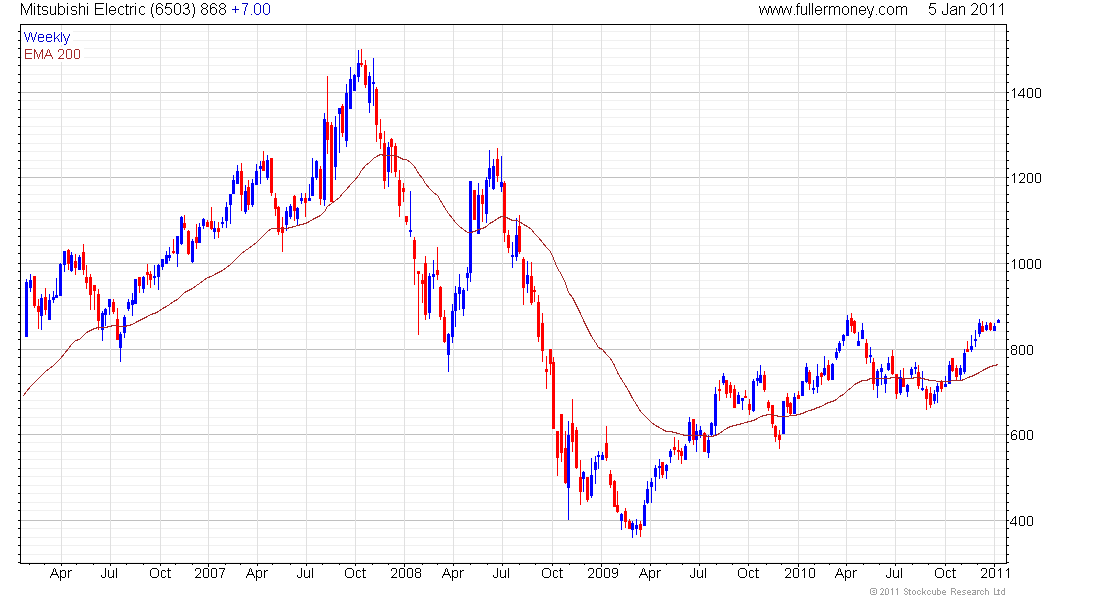Screen dimensions: 1100x600
Task: Click the 800 price axis label
Action: click(x=1021, y=350)
